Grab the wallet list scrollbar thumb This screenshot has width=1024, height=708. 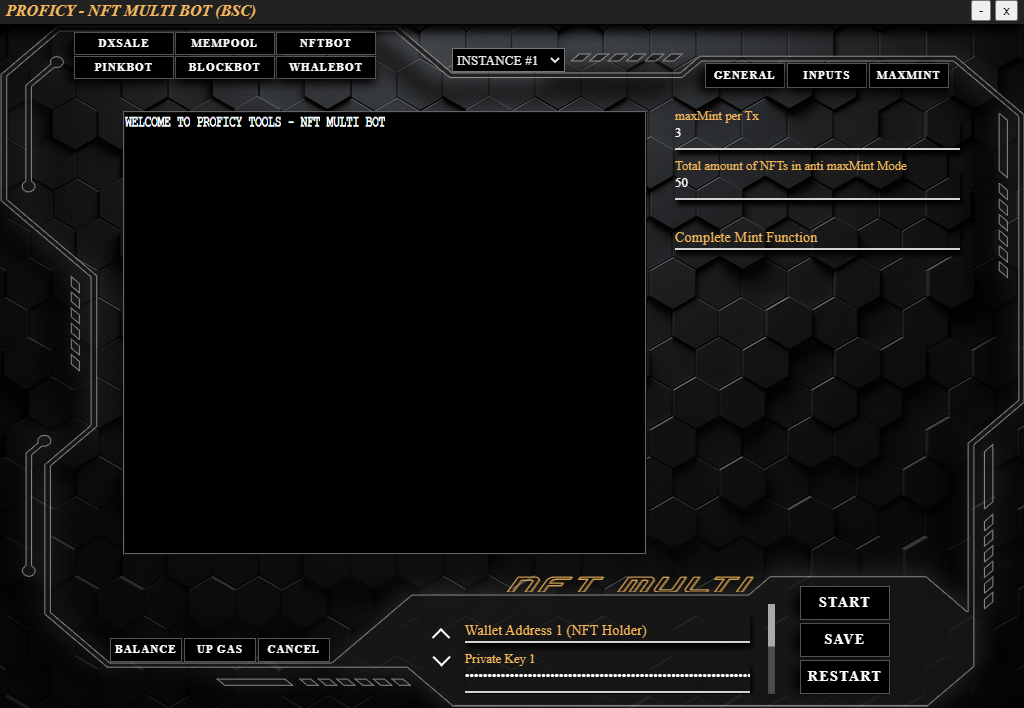click(x=771, y=625)
